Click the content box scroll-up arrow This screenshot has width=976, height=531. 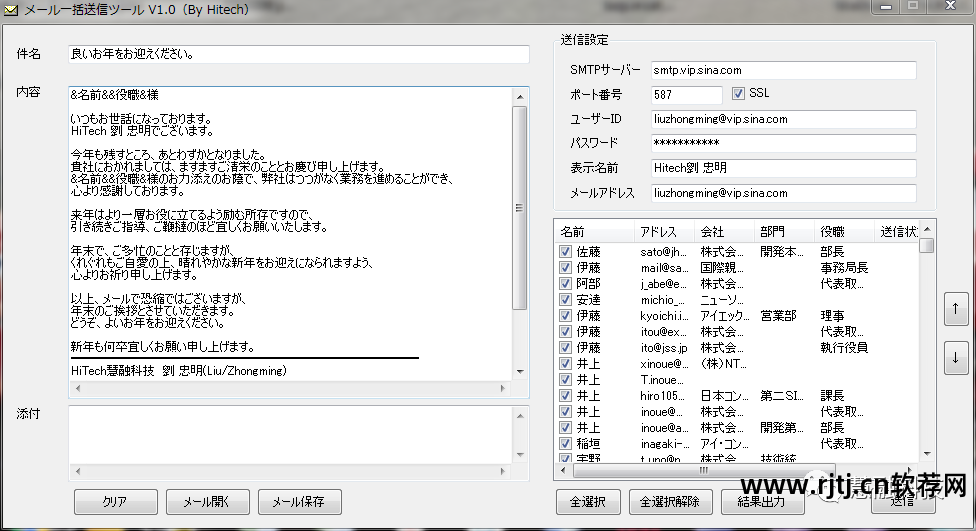pyautogui.click(x=520, y=97)
